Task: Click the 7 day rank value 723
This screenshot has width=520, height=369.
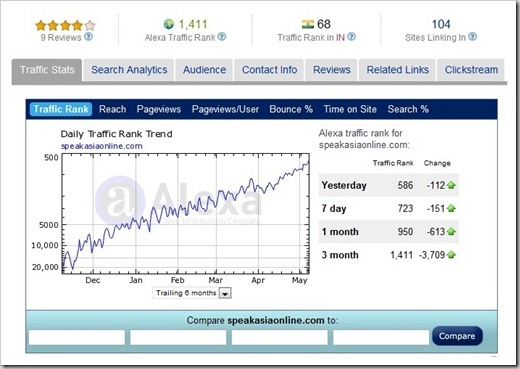Action: (x=405, y=209)
